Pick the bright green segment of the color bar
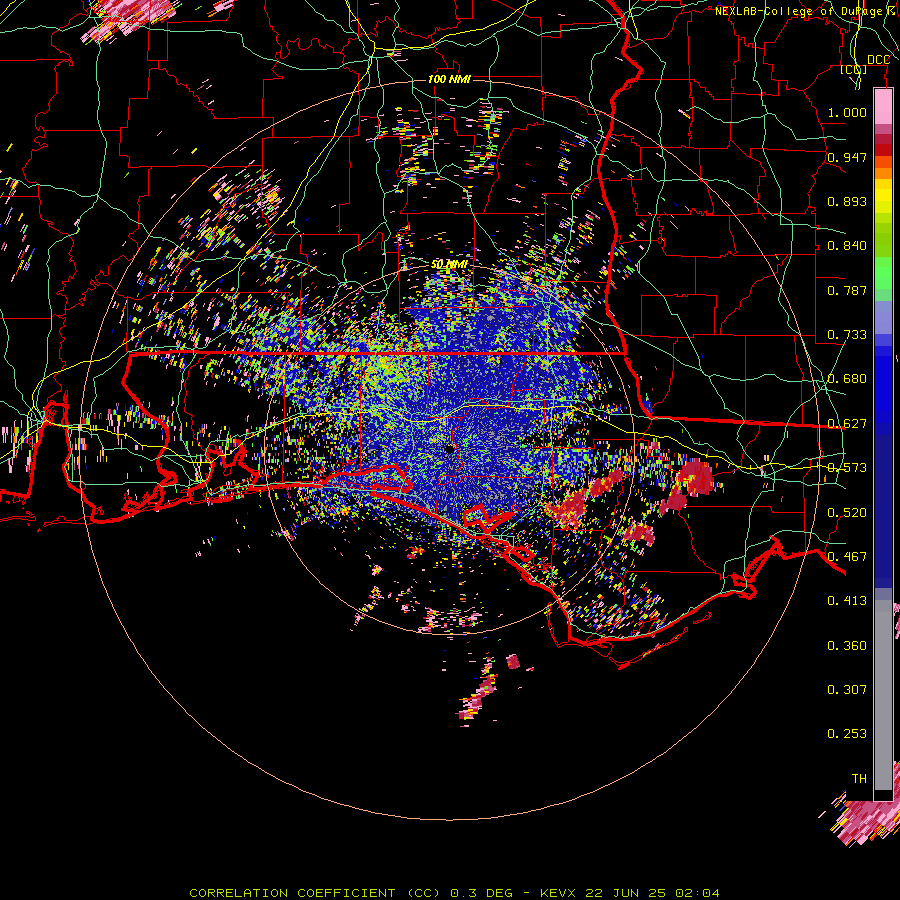The height and width of the screenshot is (900, 900). coord(883,273)
